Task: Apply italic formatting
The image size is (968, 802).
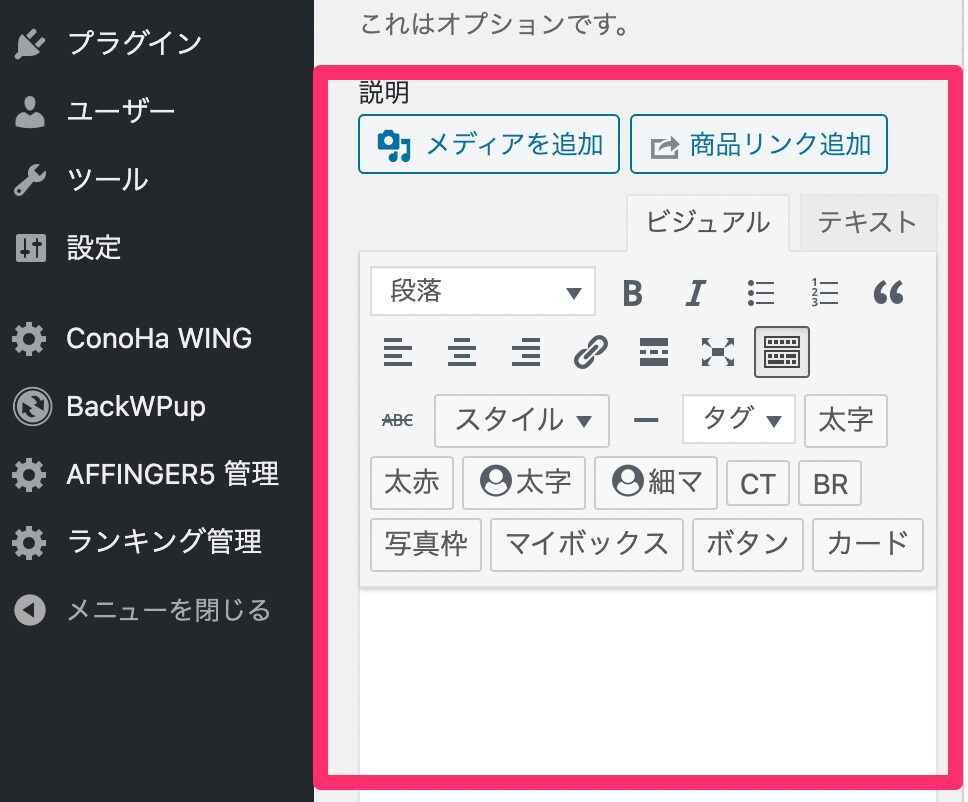Action: point(696,293)
